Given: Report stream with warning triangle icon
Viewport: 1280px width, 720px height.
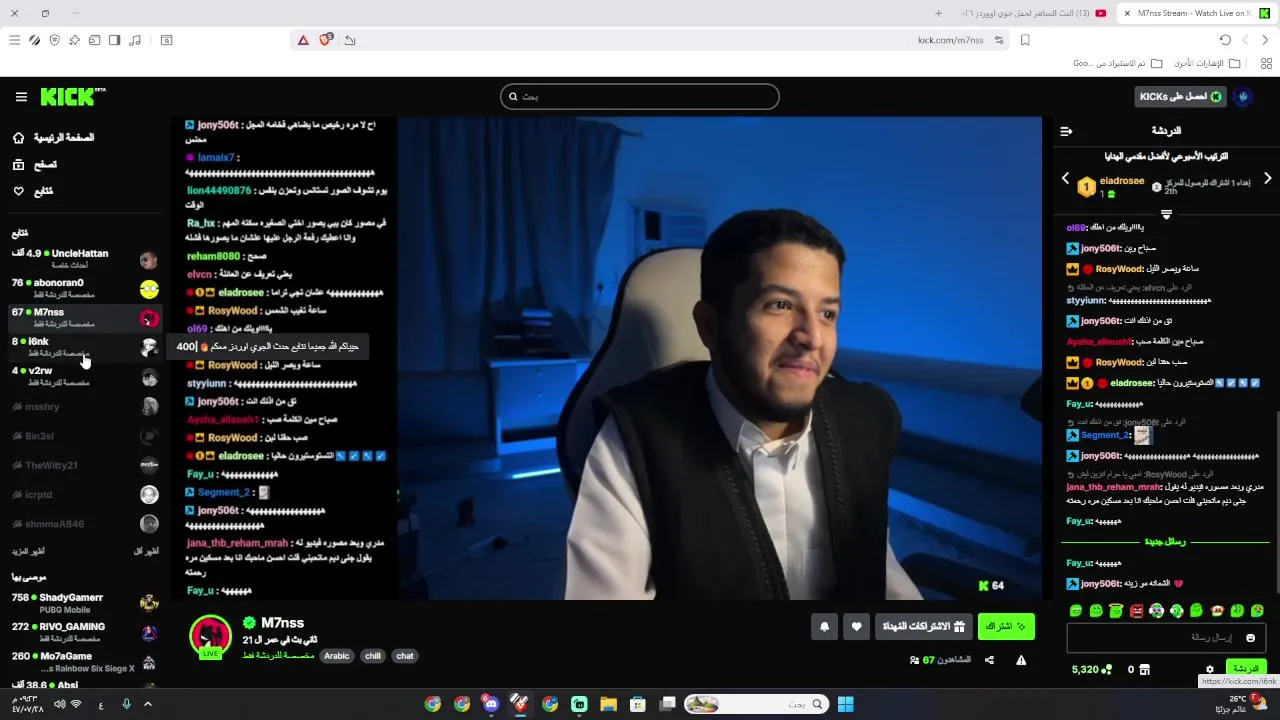Looking at the screenshot, I should pyautogui.click(x=1021, y=660).
